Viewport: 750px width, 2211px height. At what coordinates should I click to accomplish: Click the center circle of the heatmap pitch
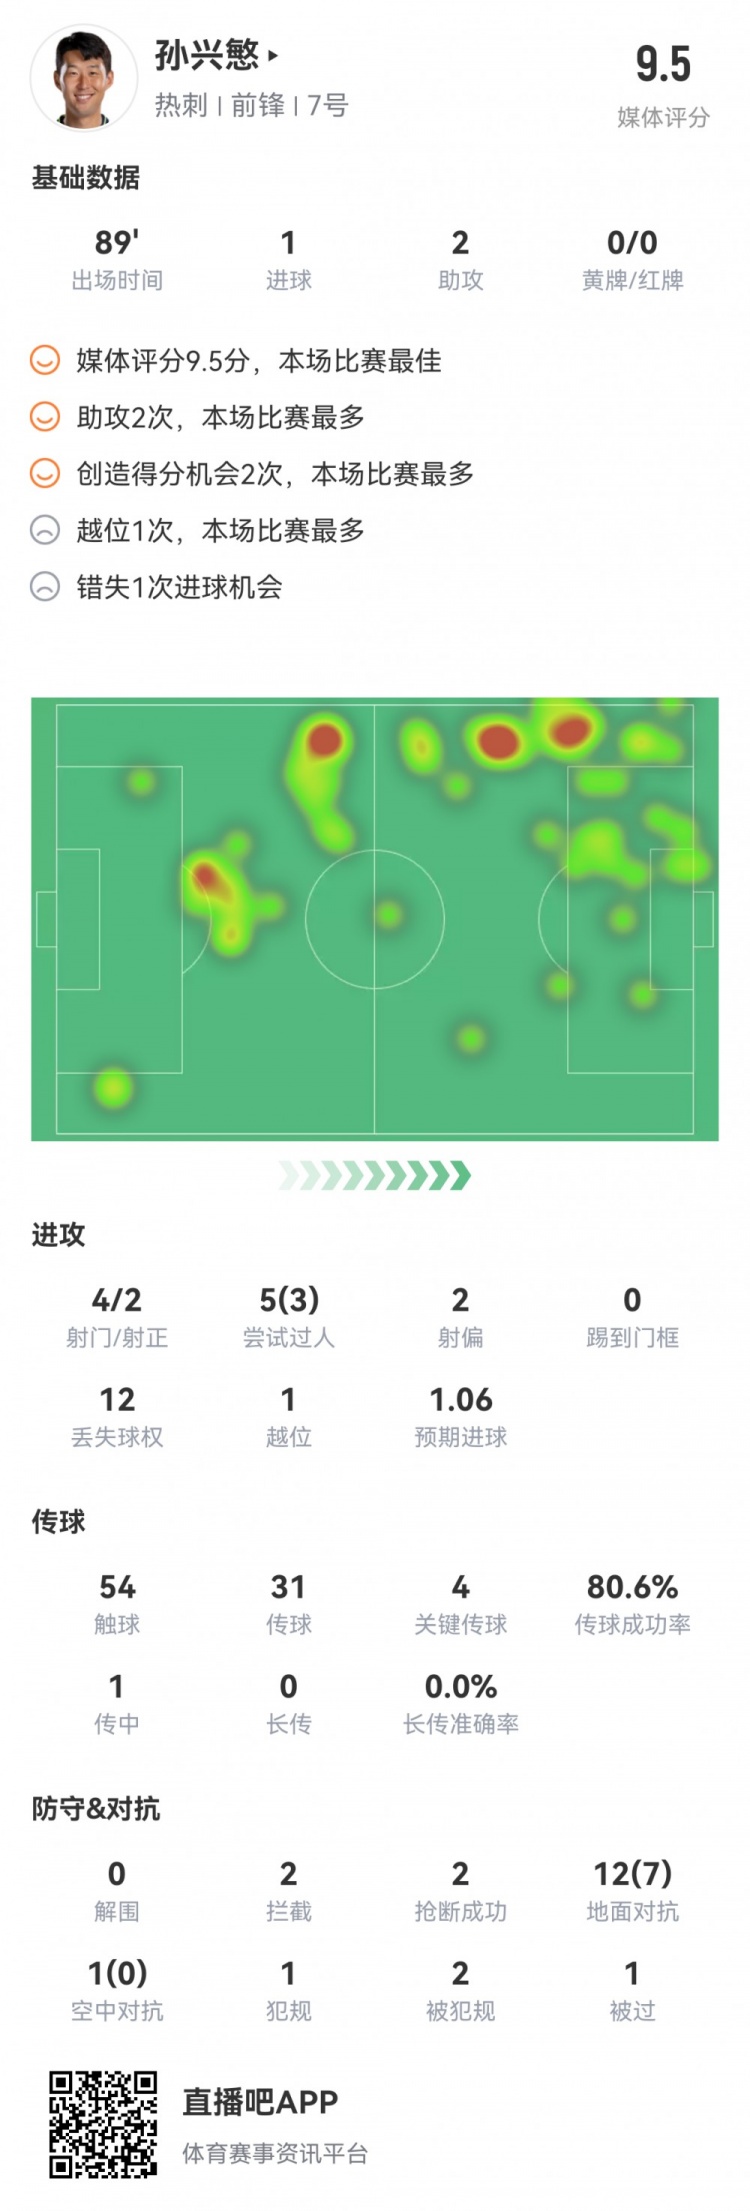click(375, 919)
